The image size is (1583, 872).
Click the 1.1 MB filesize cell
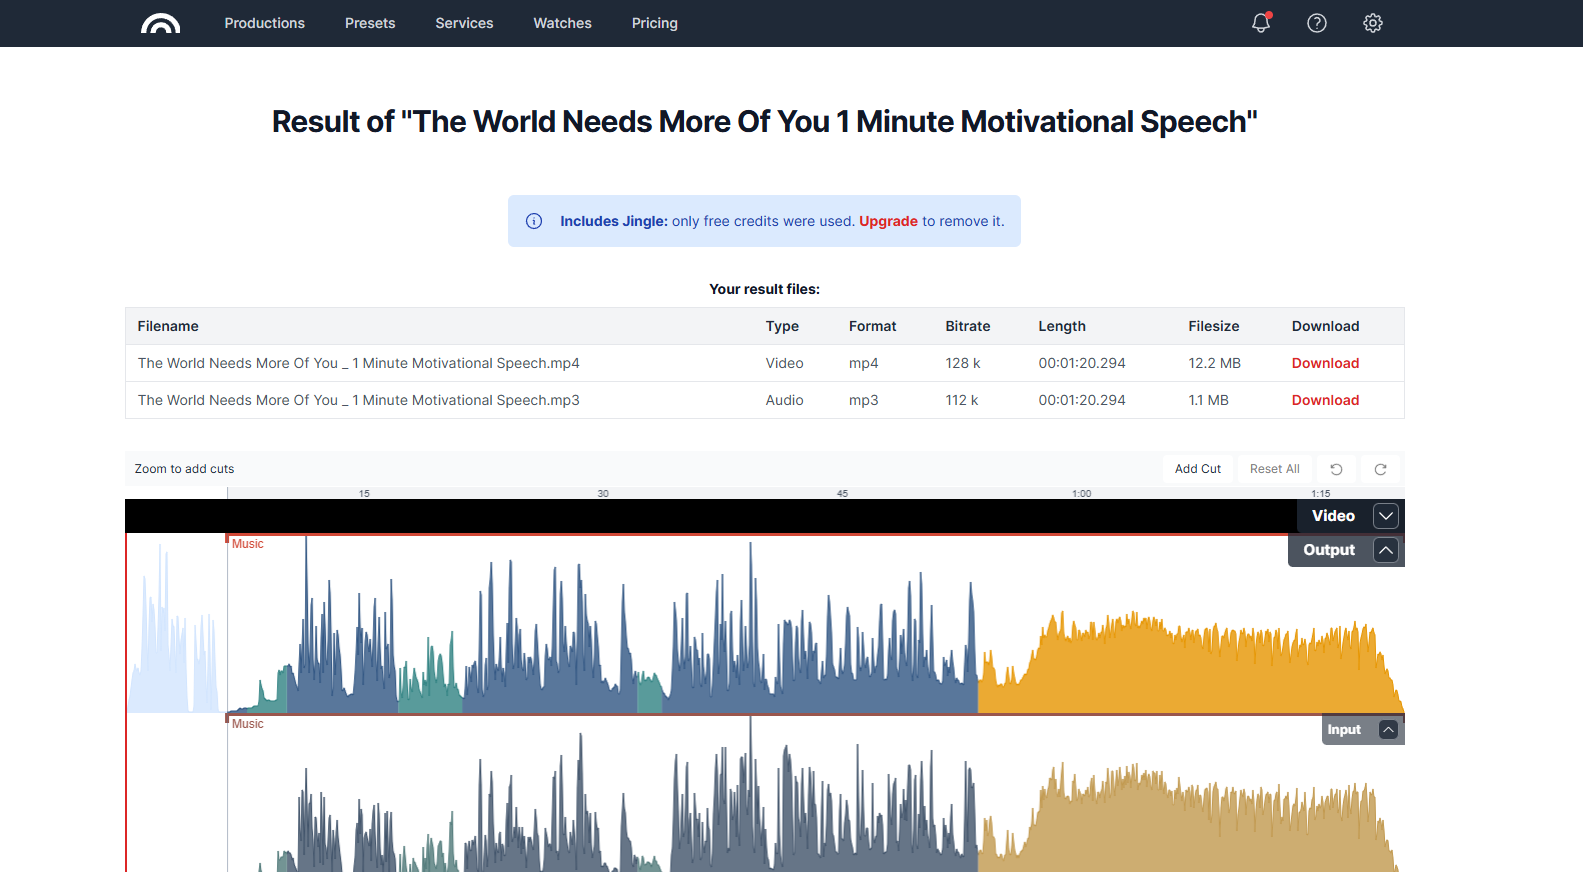click(1208, 400)
